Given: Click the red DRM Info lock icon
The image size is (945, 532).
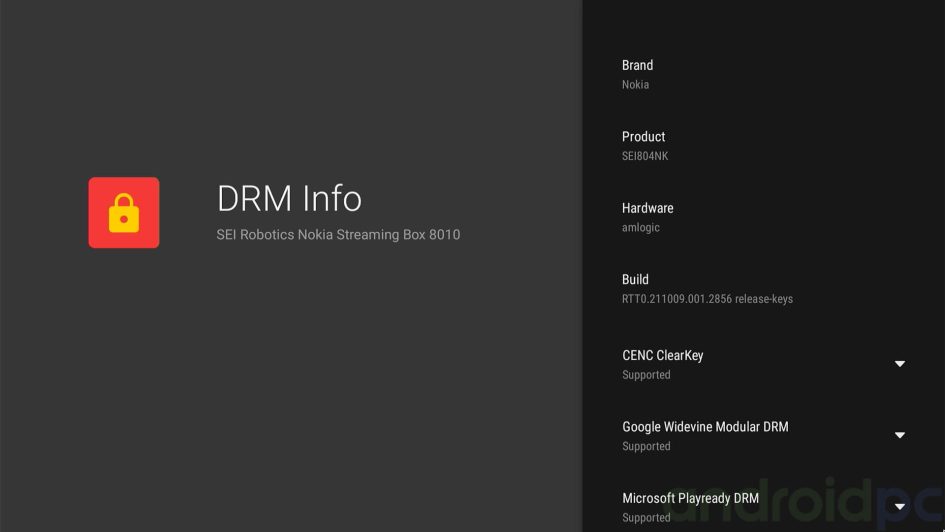Looking at the screenshot, I should [x=123, y=212].
